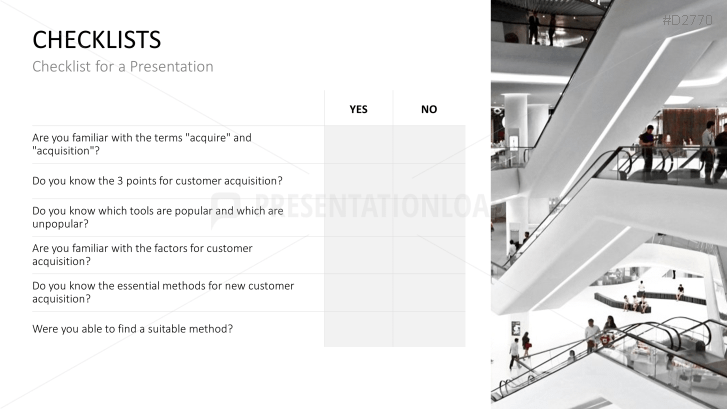Select the CHECKLISTS title text
This screenshot has height=409, width=727.
click(96, 40)
